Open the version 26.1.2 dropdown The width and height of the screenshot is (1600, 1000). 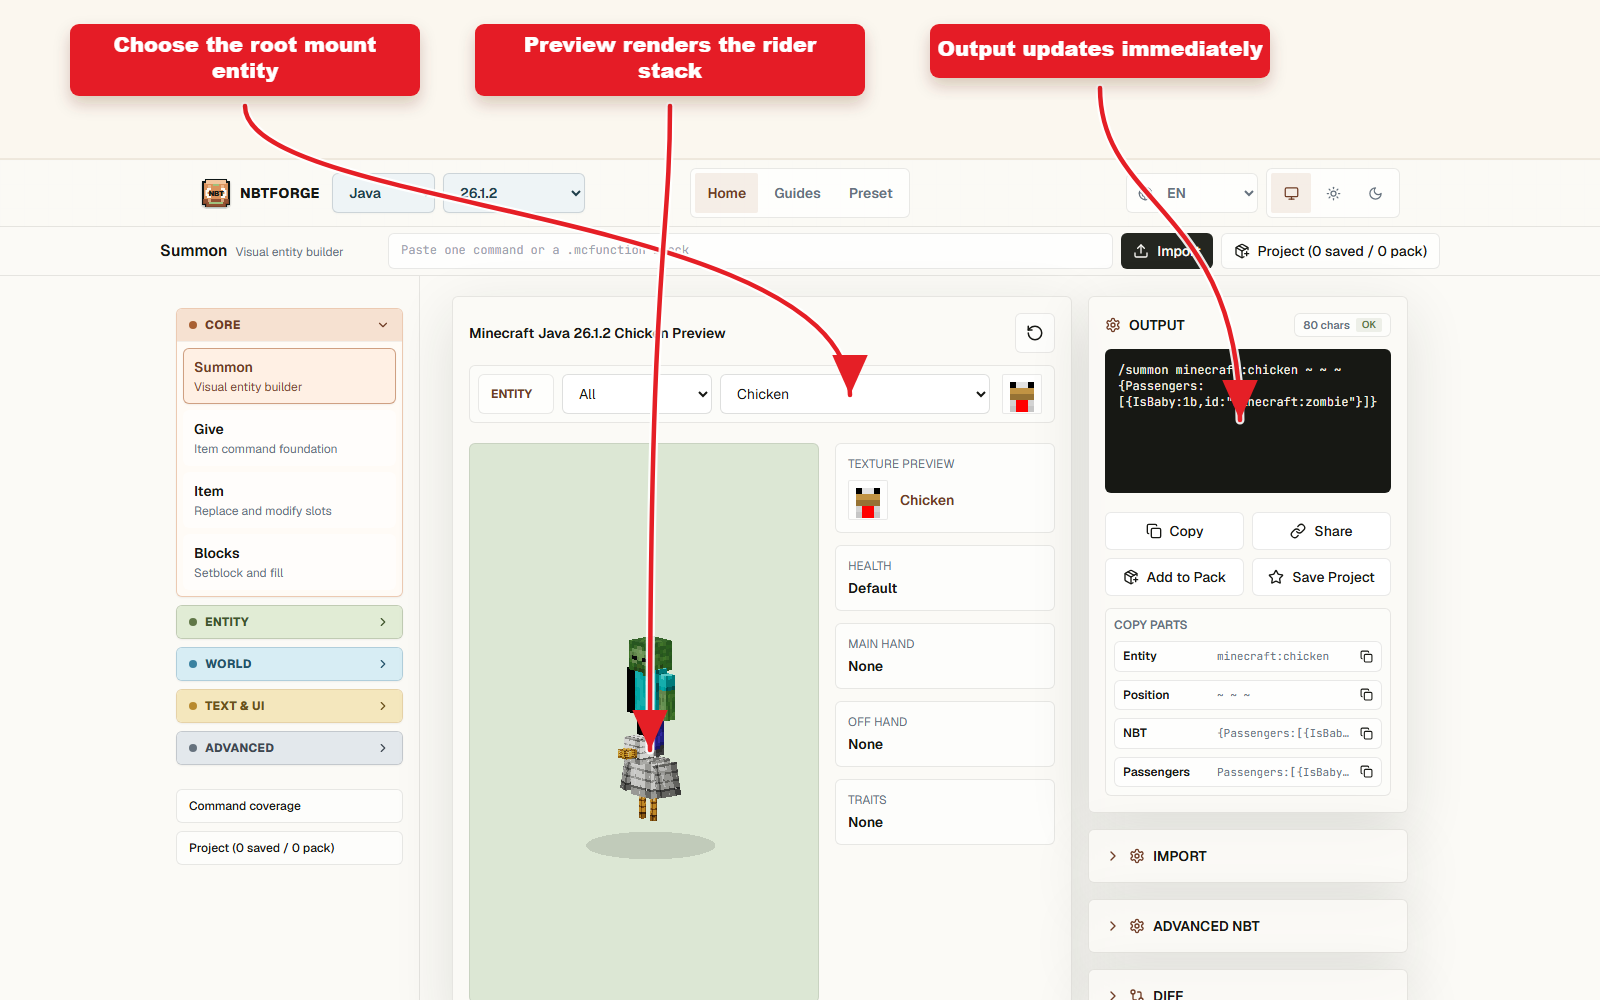click(x=514, y=193)
